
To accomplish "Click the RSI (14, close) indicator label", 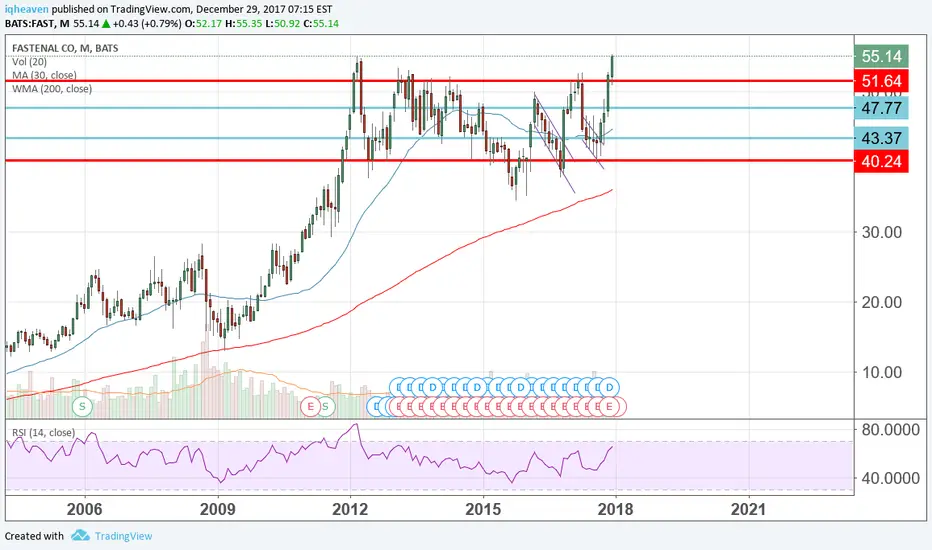I will pos(43,433).
